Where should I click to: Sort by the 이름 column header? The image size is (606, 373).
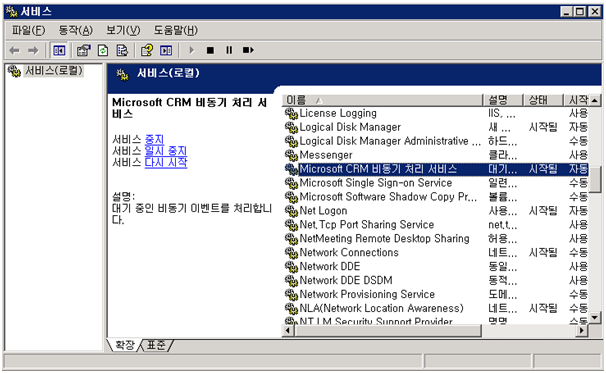pyautogui.click(x=383, y=100)
